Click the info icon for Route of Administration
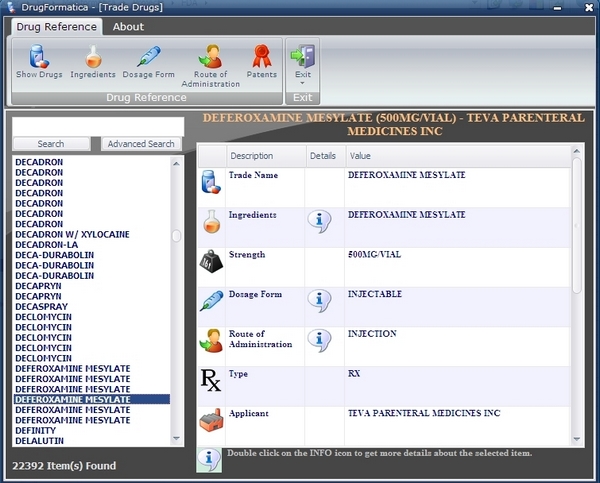 pos(319,340)
